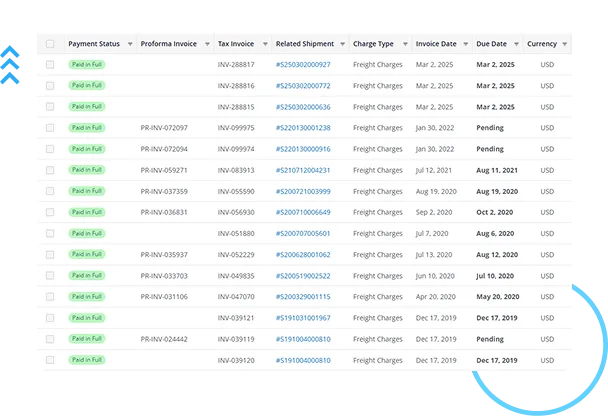This screenshot has height=416, width=608.
Task: Select proforma invoice PR-INV-033703
Action: coord(164,276)
